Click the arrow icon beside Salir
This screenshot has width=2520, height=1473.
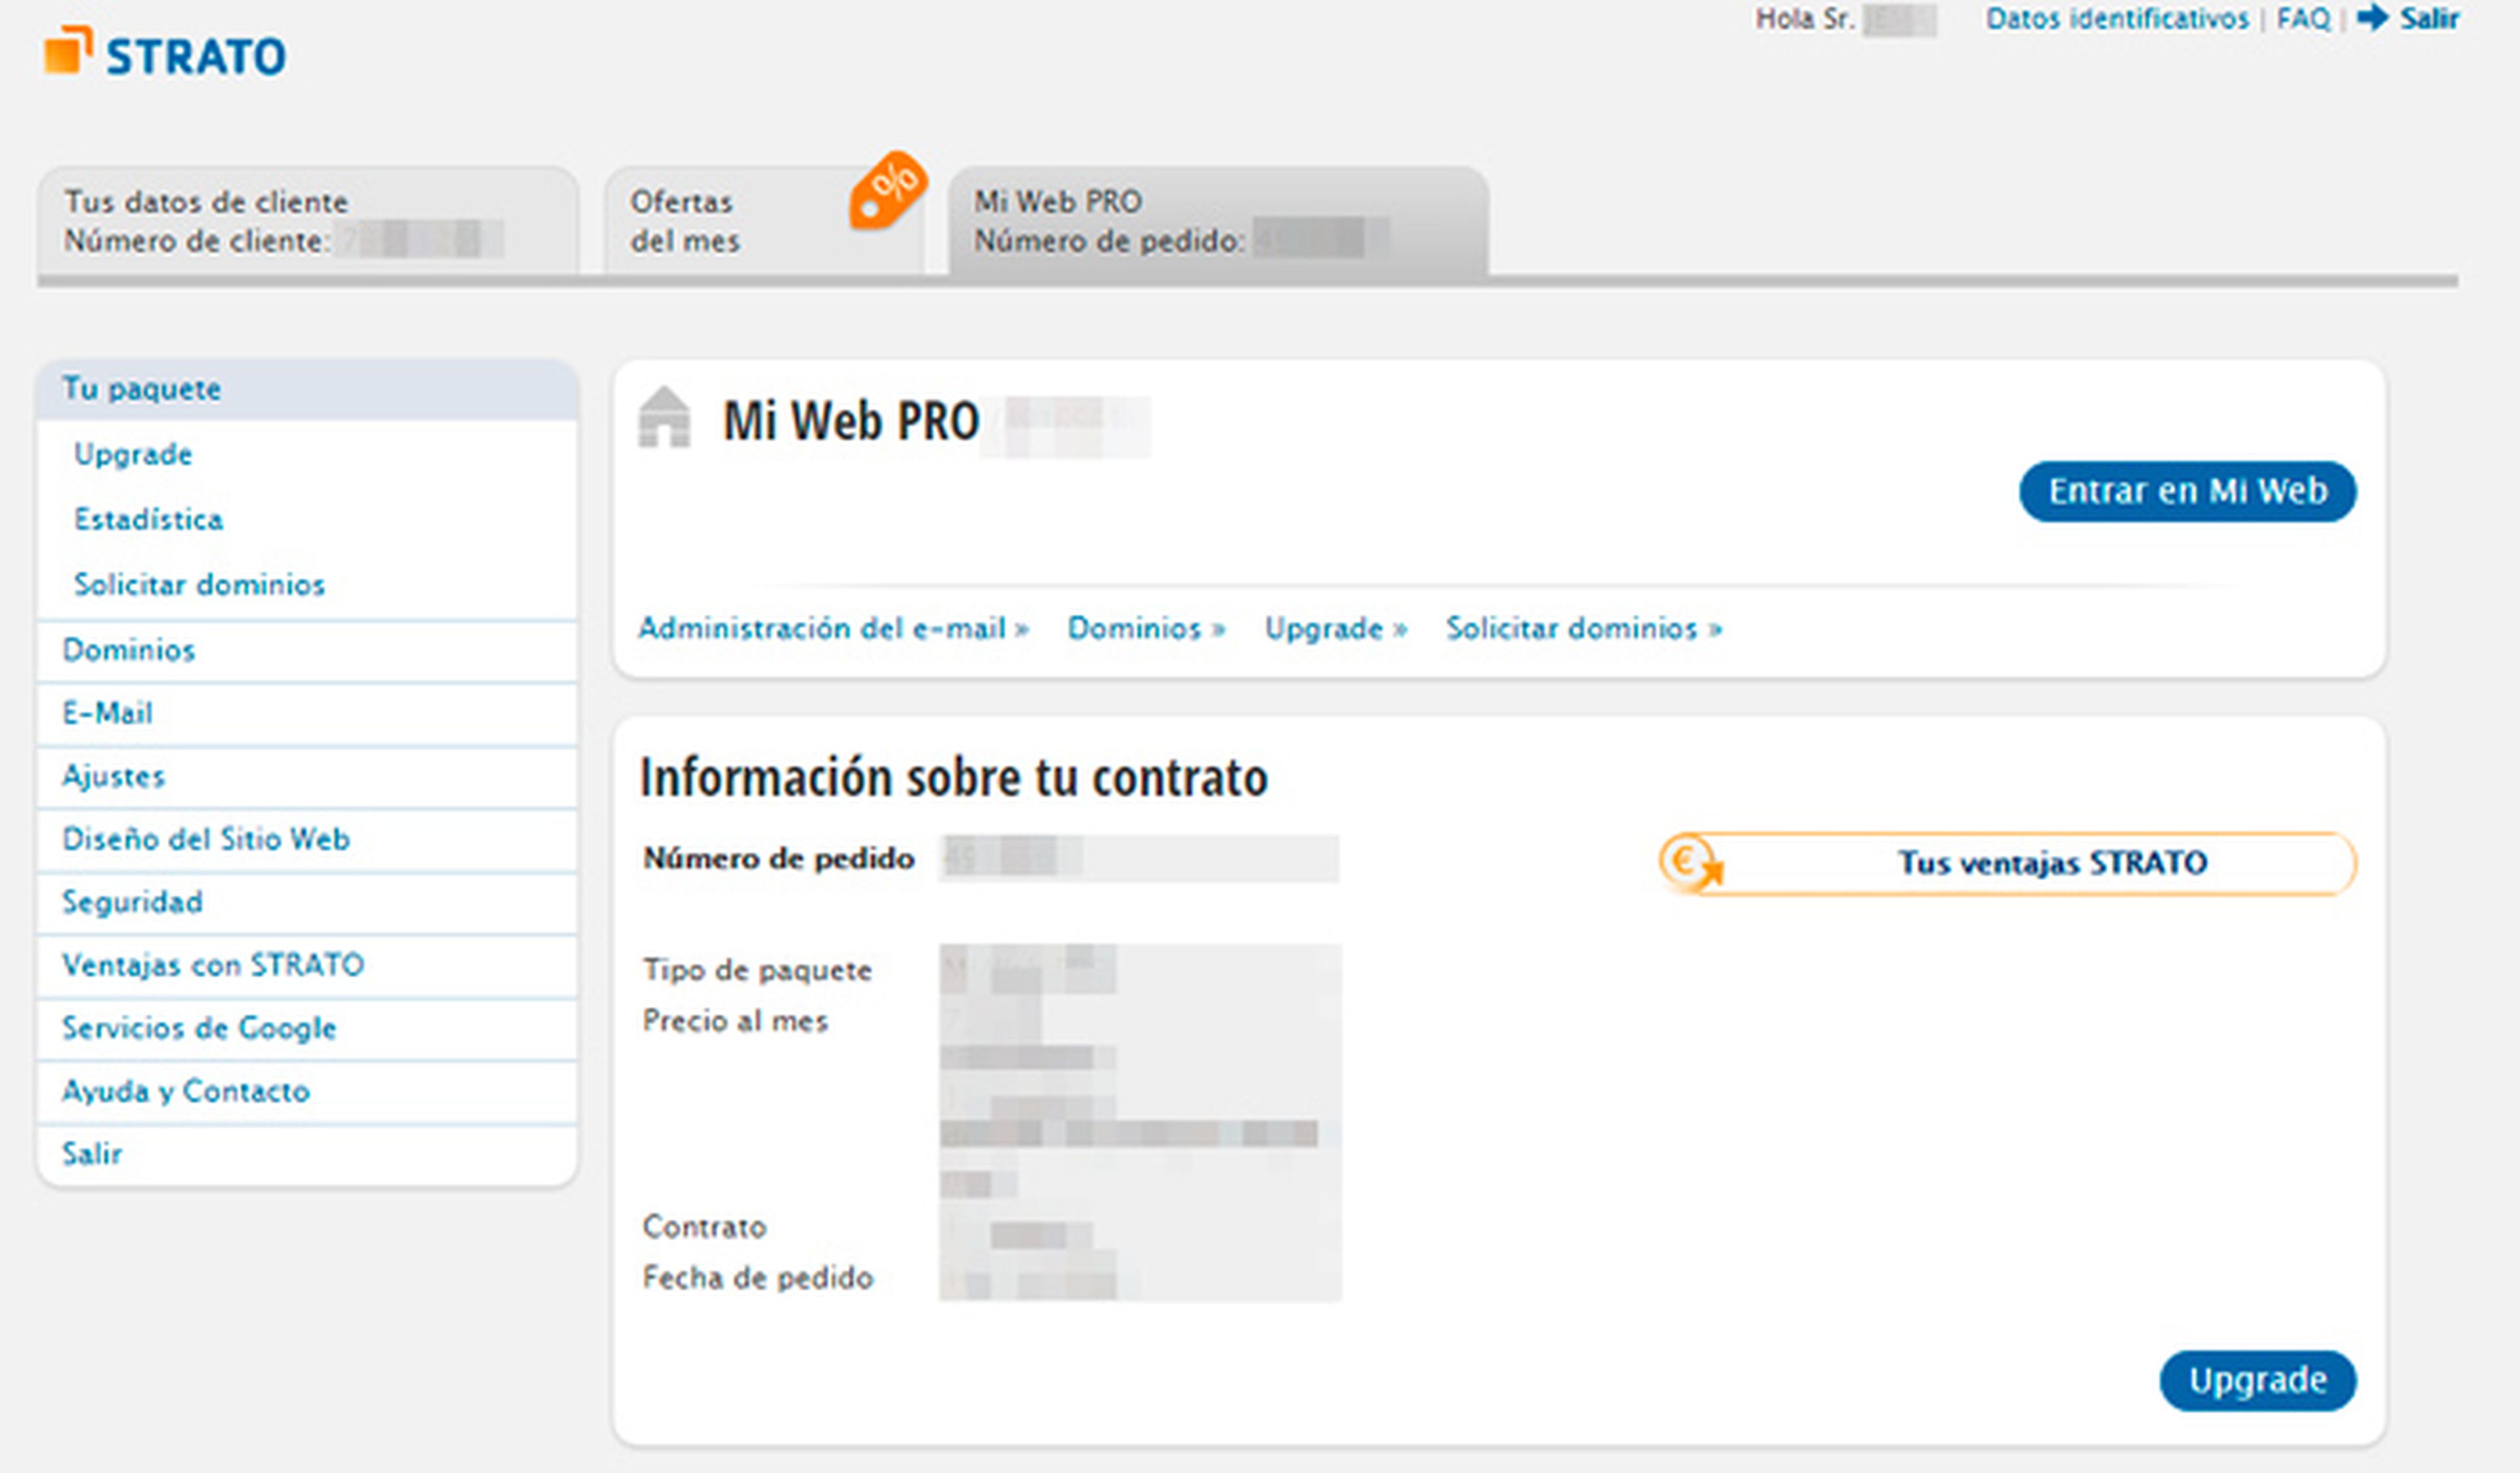tap(2373, 18)
